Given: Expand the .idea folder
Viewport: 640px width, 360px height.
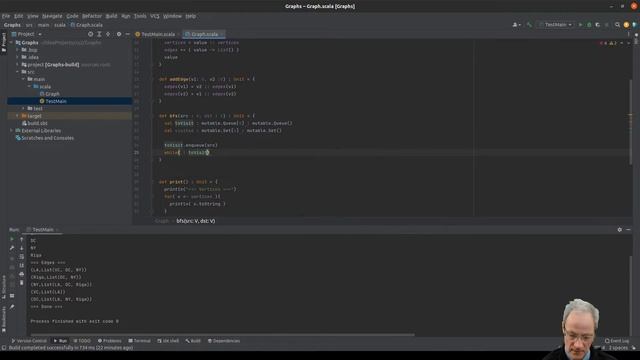Looking at the screenshot, I should tap(18, 57).
